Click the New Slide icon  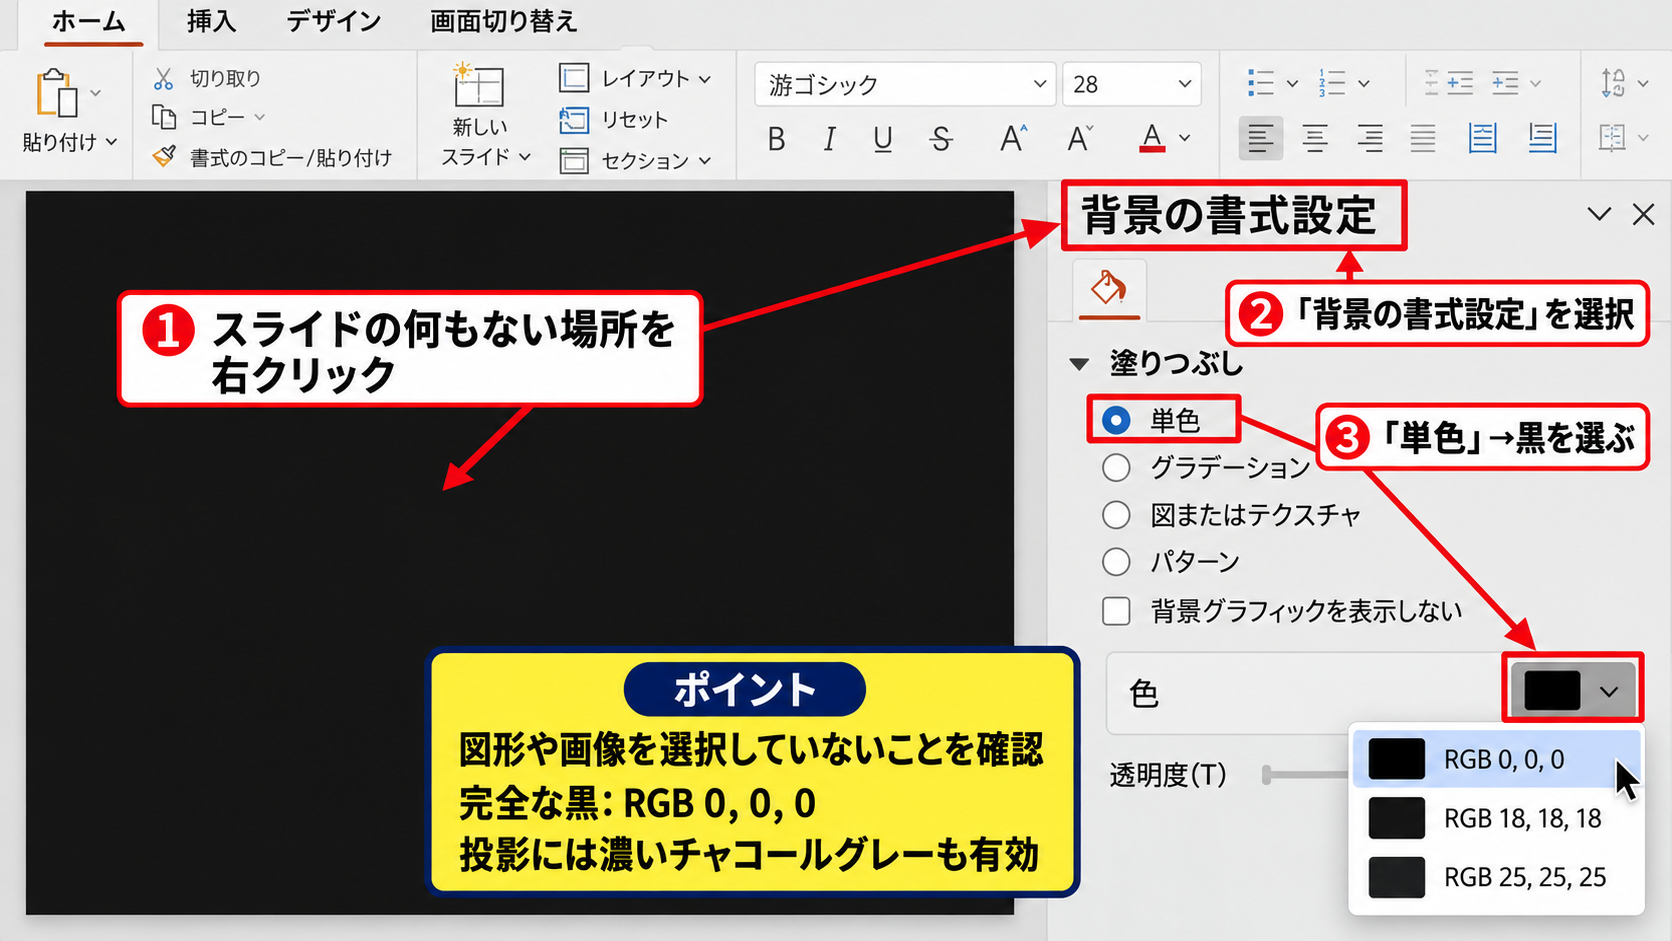(x=478, y=85)
